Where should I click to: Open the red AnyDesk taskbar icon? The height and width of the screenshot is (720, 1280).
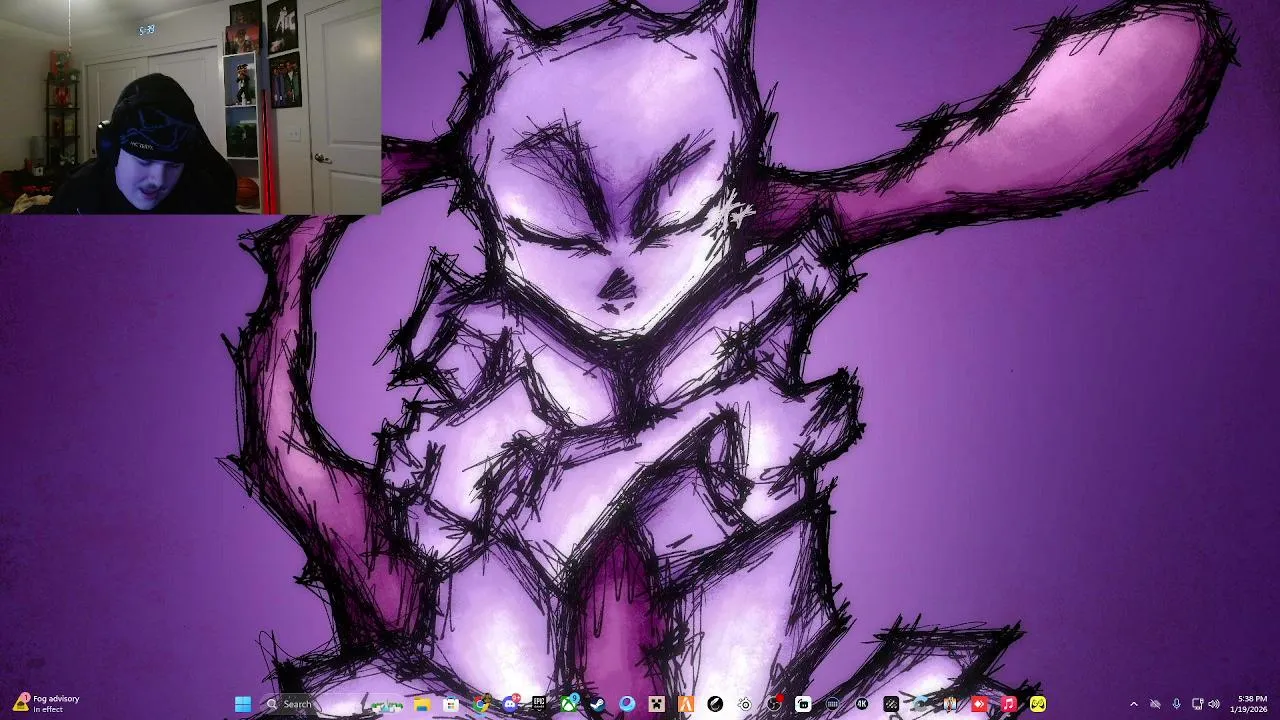pos(978,704)
